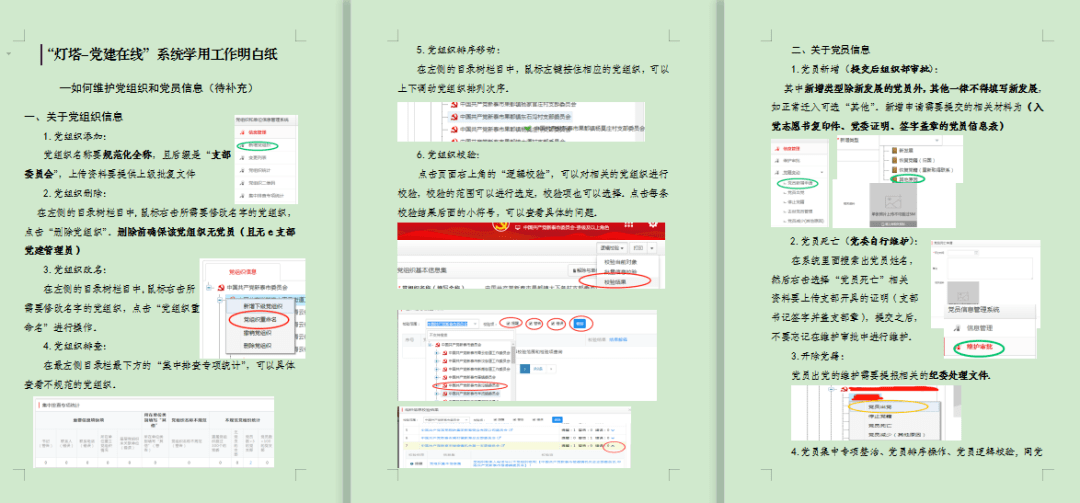Click the bold text '党志愿书复印件、党委证明'
This screenshot has width=1080, height=503.
829,127
